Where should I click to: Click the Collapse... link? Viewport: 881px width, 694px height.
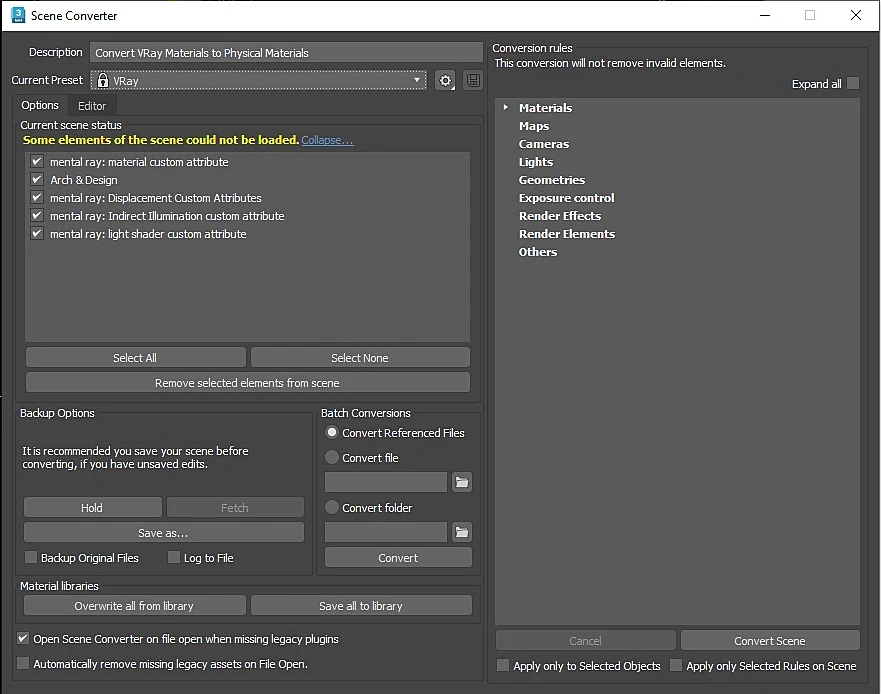click(x=328, y=140)
